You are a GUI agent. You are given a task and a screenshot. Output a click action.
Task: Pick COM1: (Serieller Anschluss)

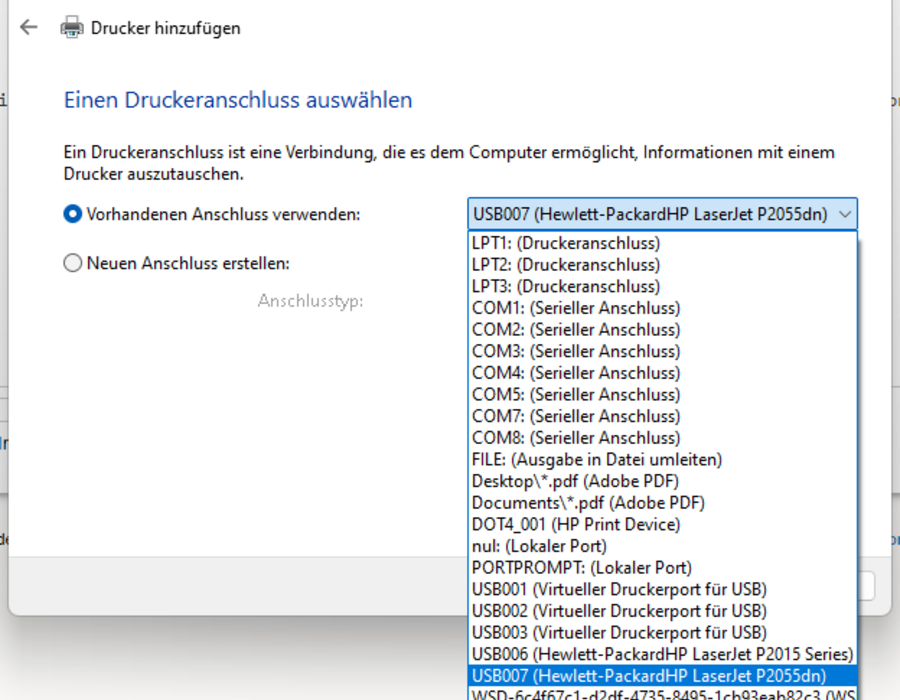tap(663, 308)
